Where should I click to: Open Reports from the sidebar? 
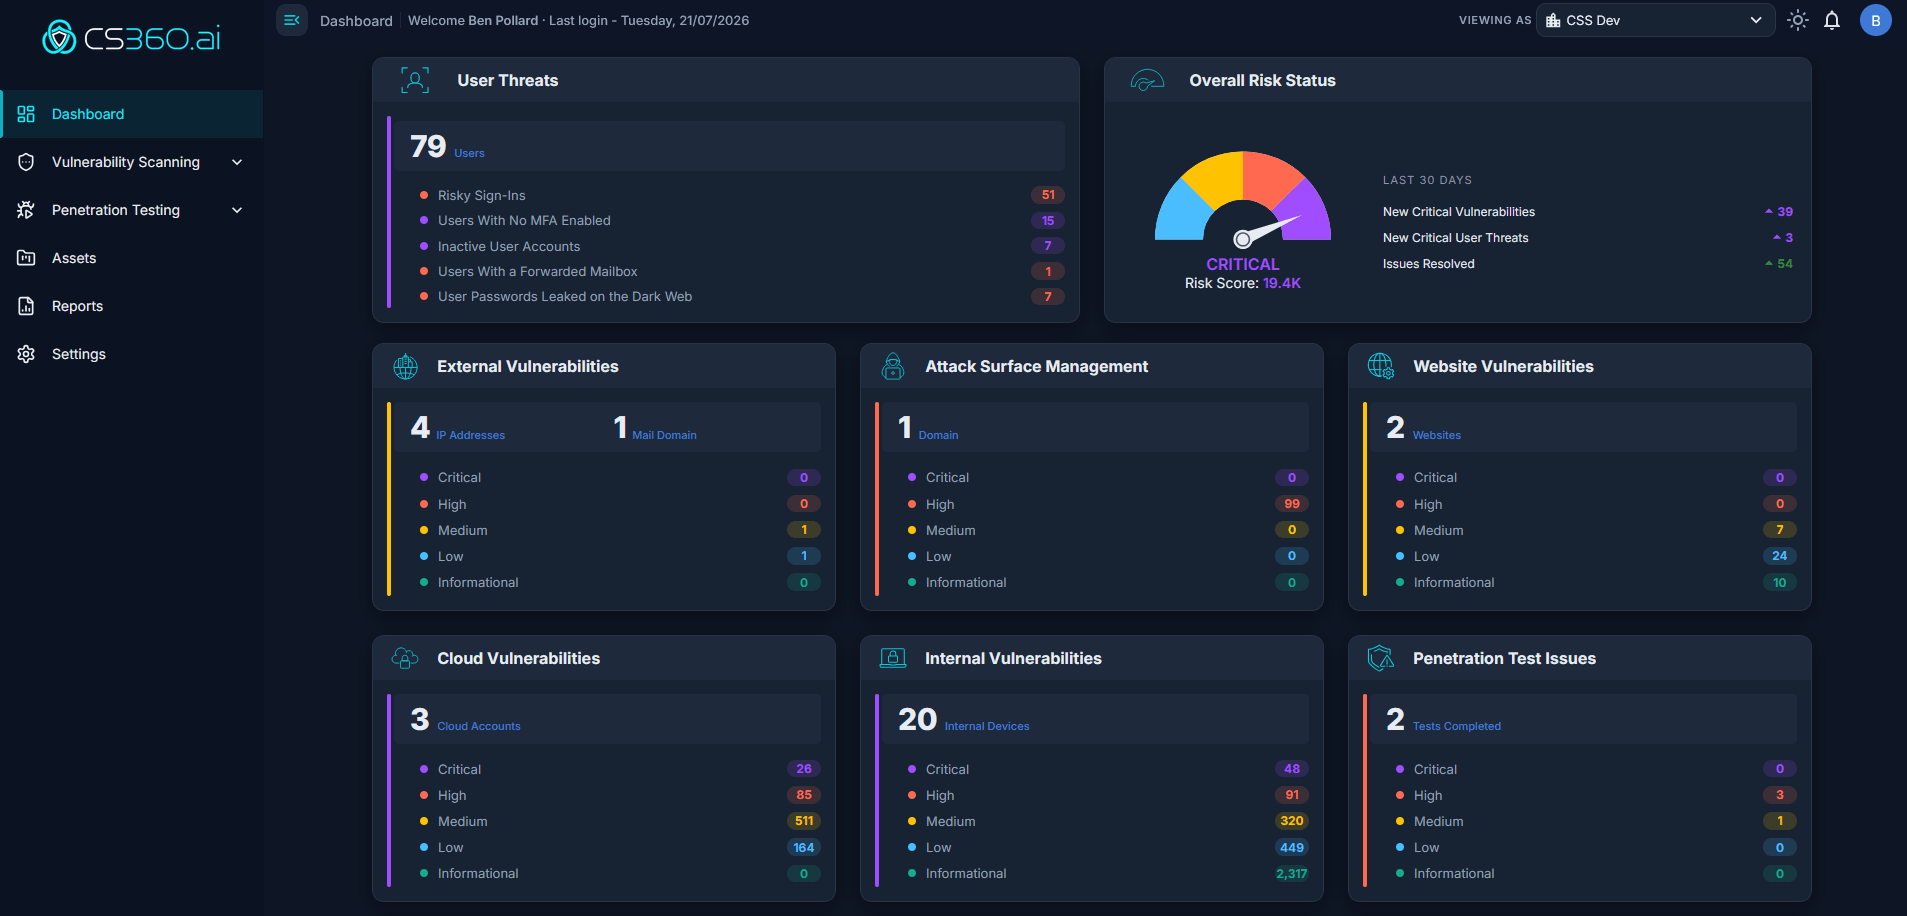(131, 306)
